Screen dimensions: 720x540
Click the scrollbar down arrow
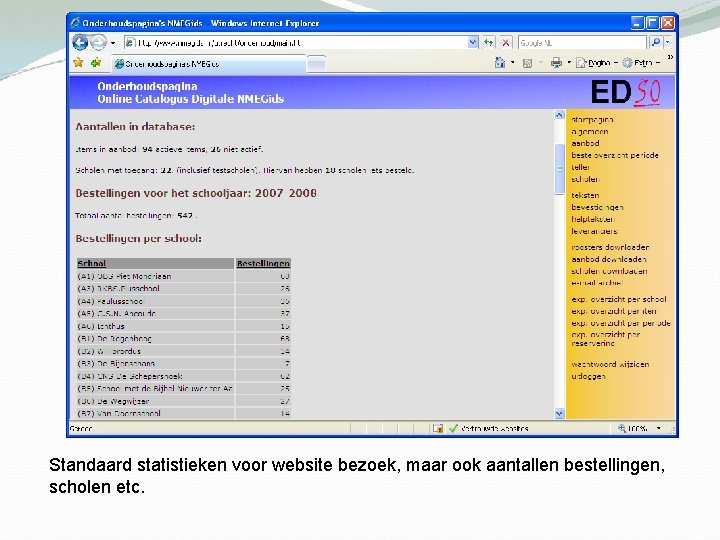click(x=559, y=414)
